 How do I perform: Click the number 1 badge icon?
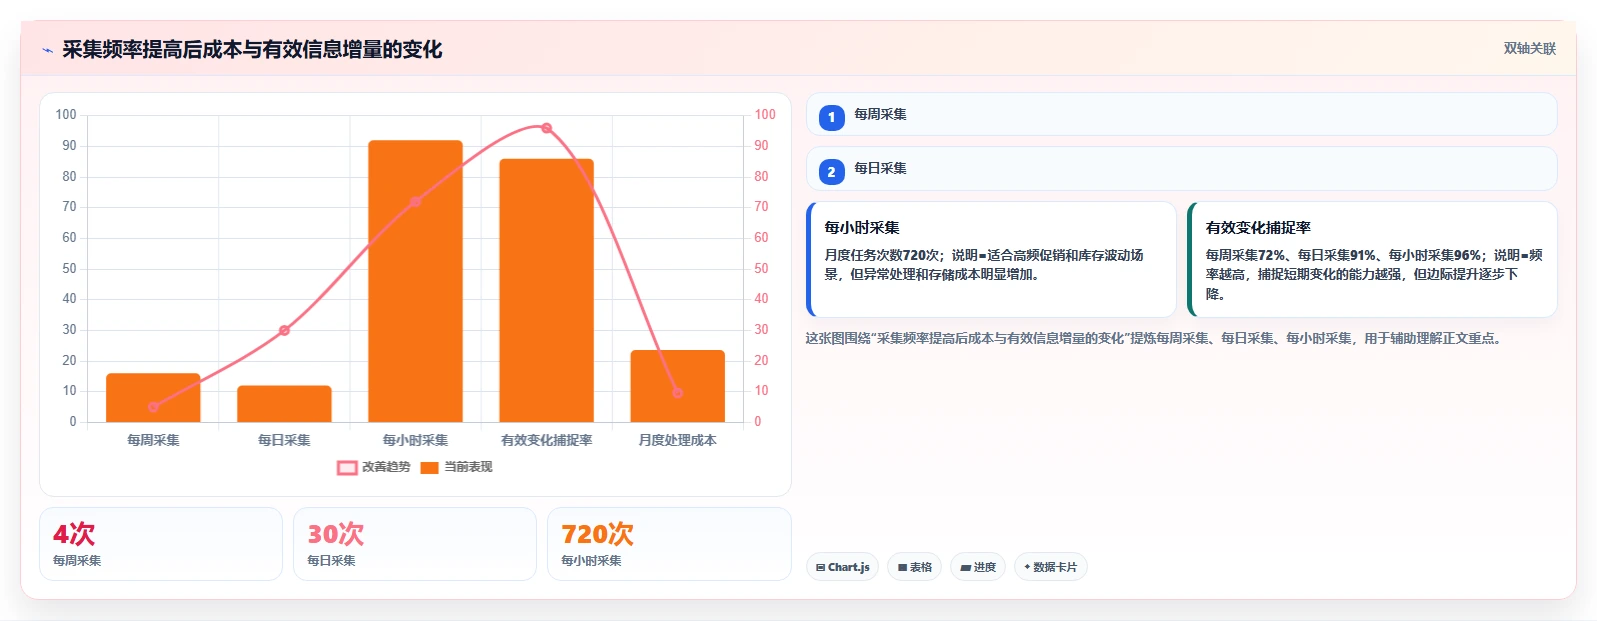[831, 117]
